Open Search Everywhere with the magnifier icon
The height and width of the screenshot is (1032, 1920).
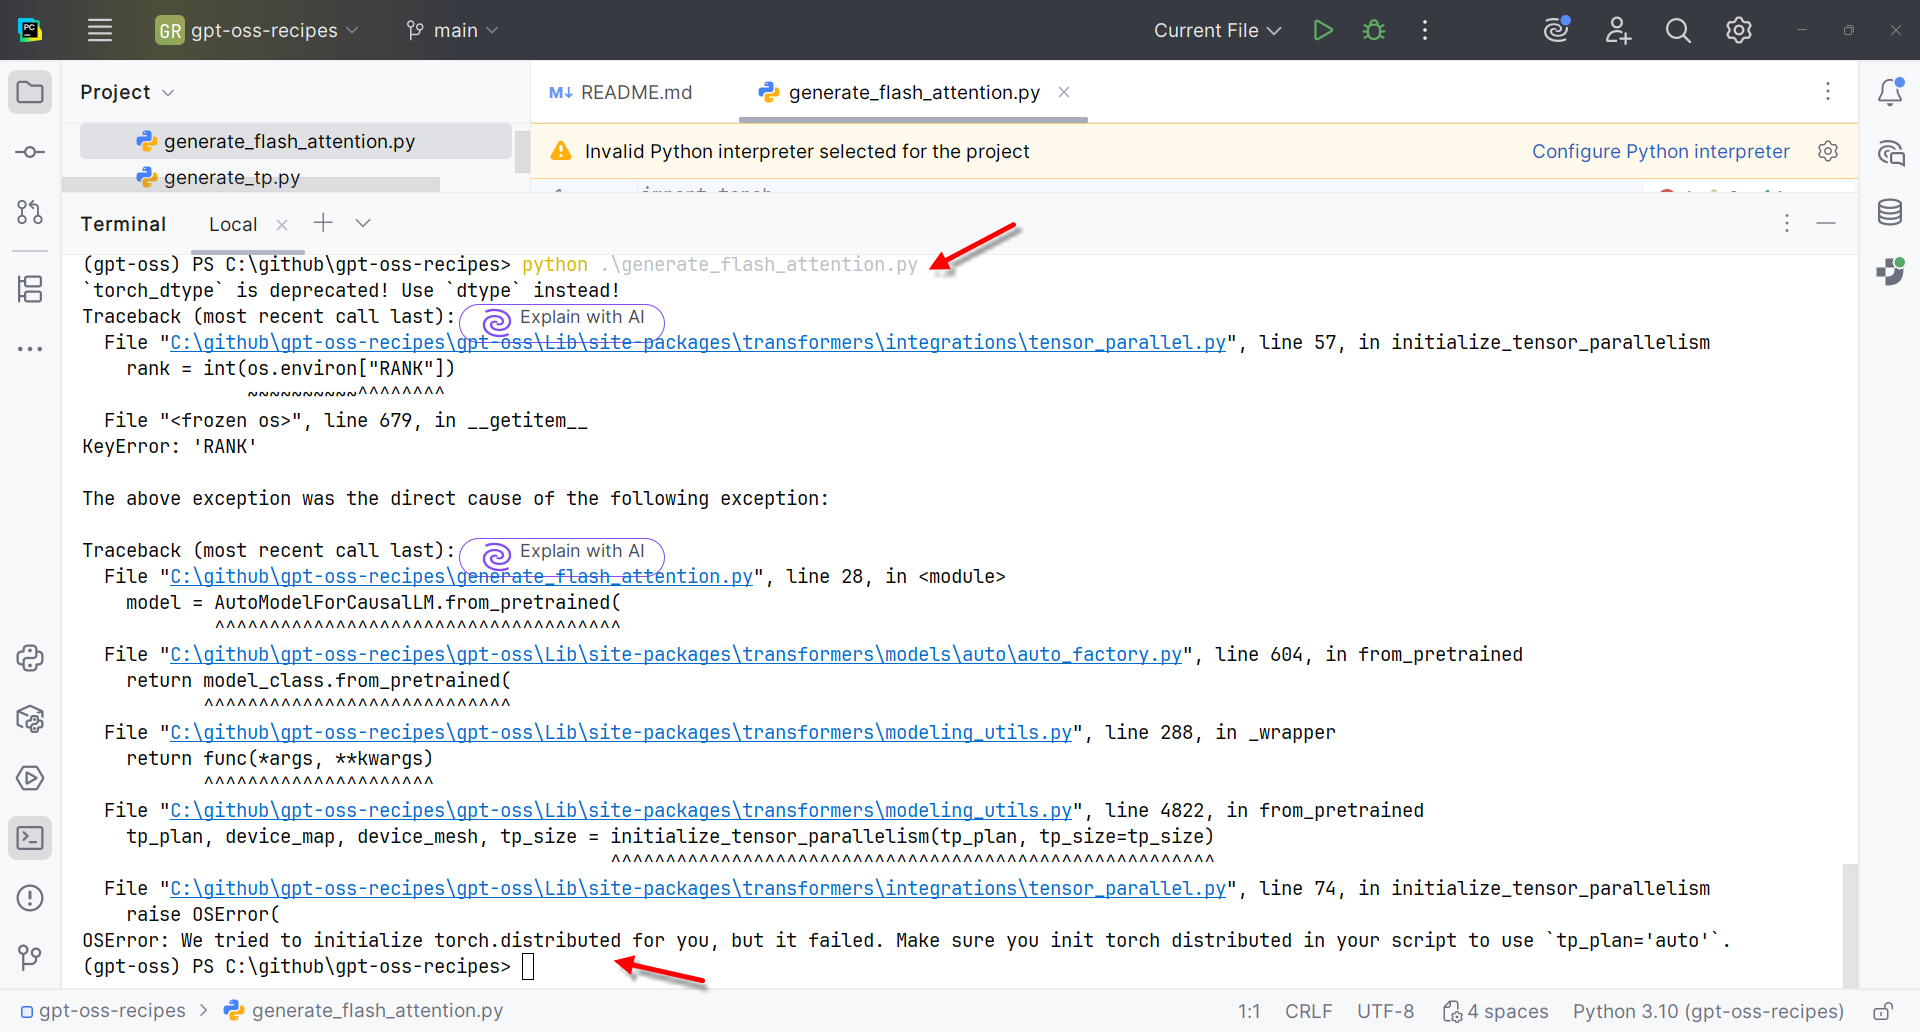coord(1678,30)
